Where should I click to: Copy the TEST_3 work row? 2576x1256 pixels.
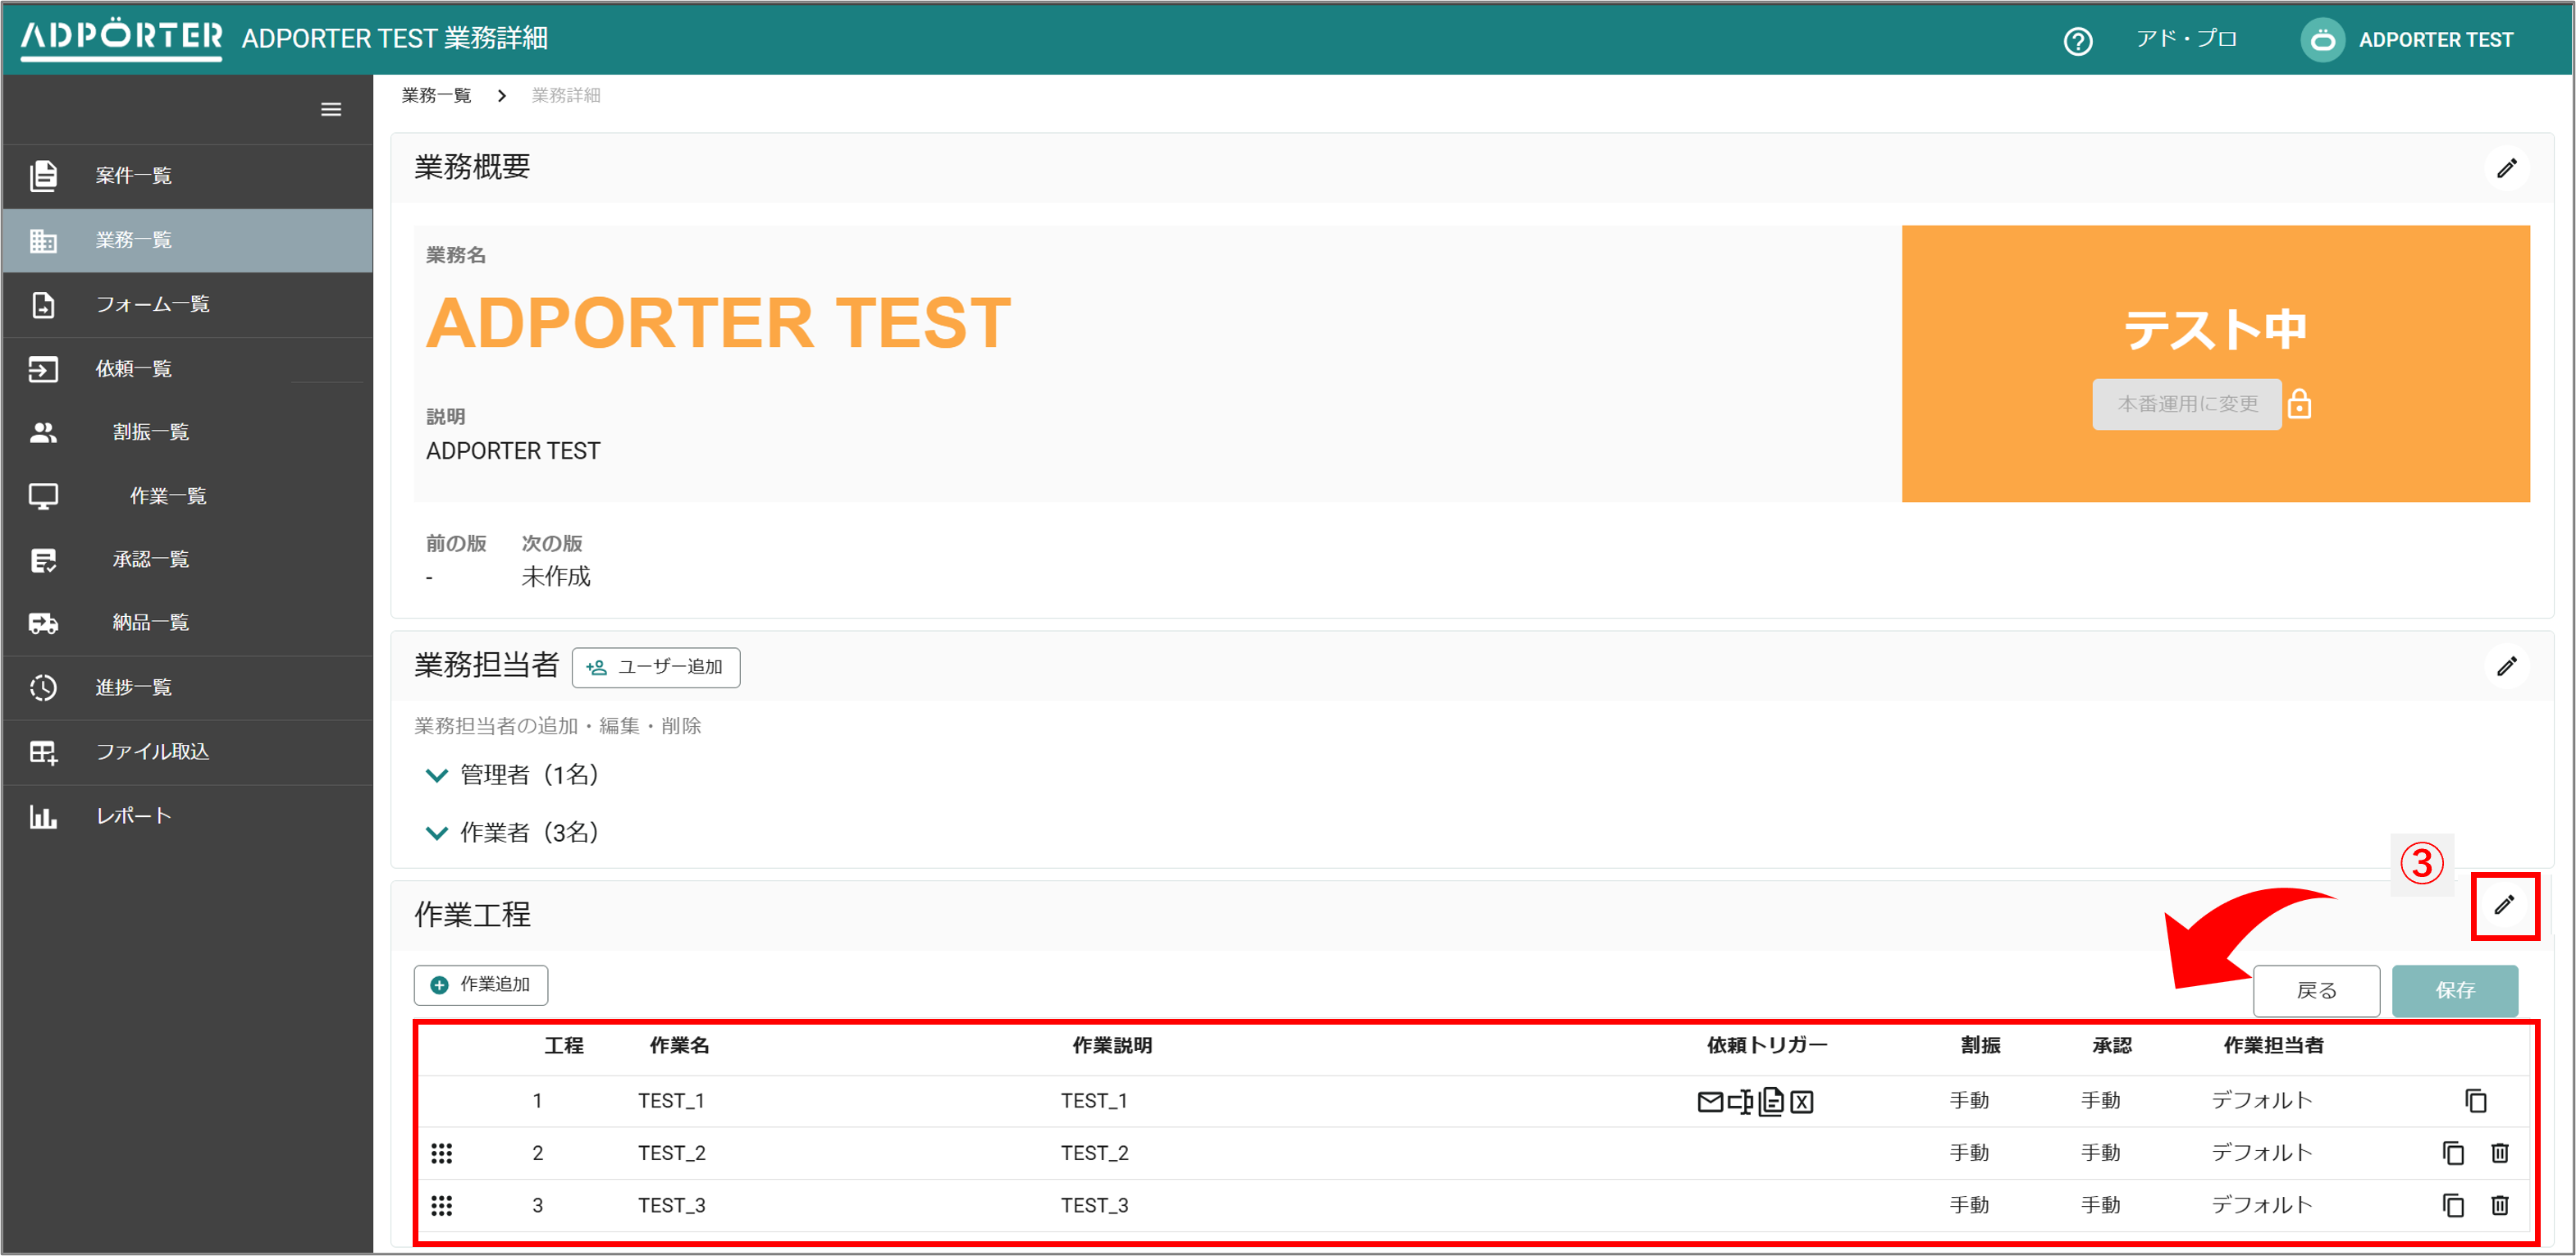[2453, 1205]
